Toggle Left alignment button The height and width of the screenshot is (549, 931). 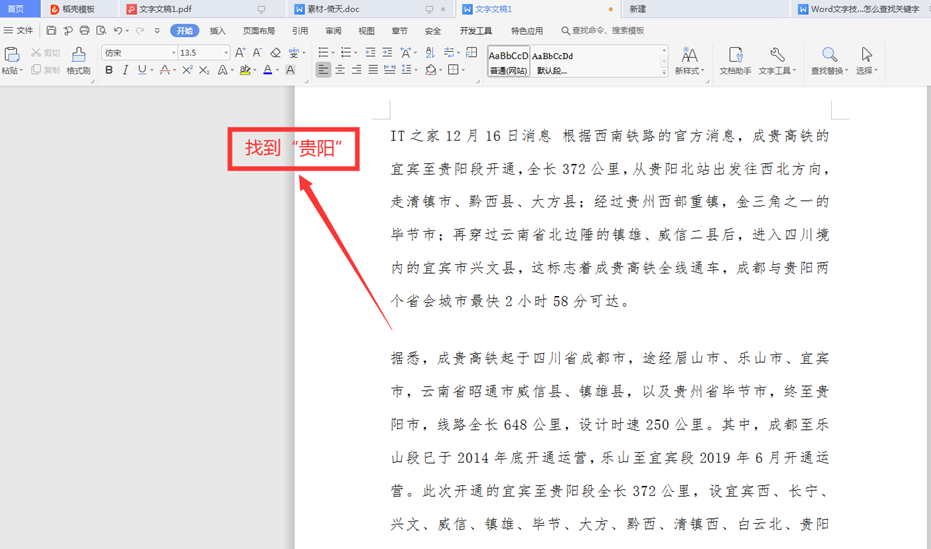point(323,70)
